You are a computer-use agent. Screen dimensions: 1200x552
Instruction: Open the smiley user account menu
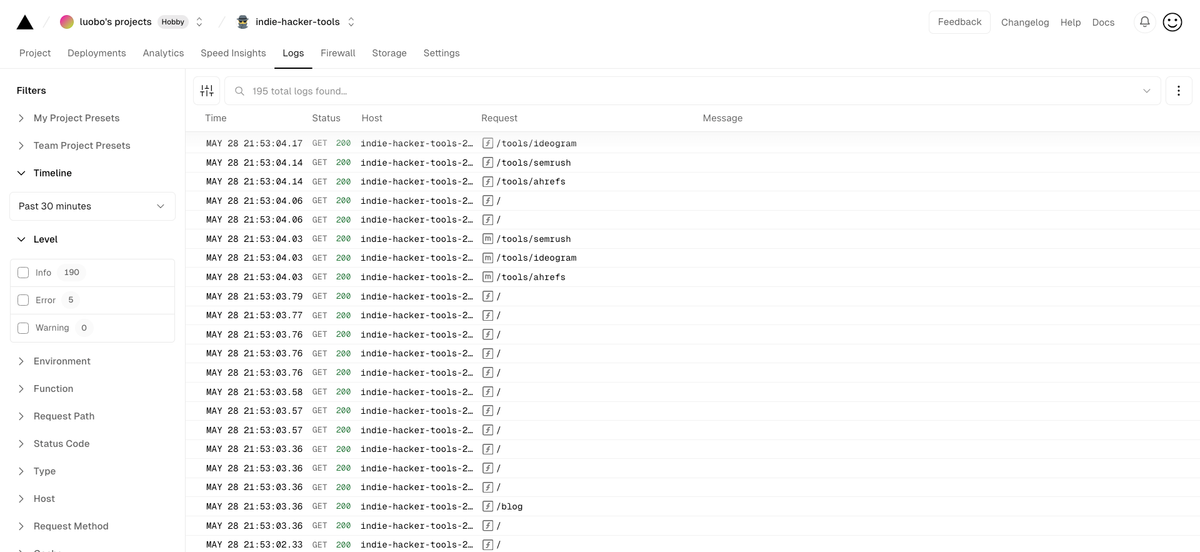[1173, 22]
